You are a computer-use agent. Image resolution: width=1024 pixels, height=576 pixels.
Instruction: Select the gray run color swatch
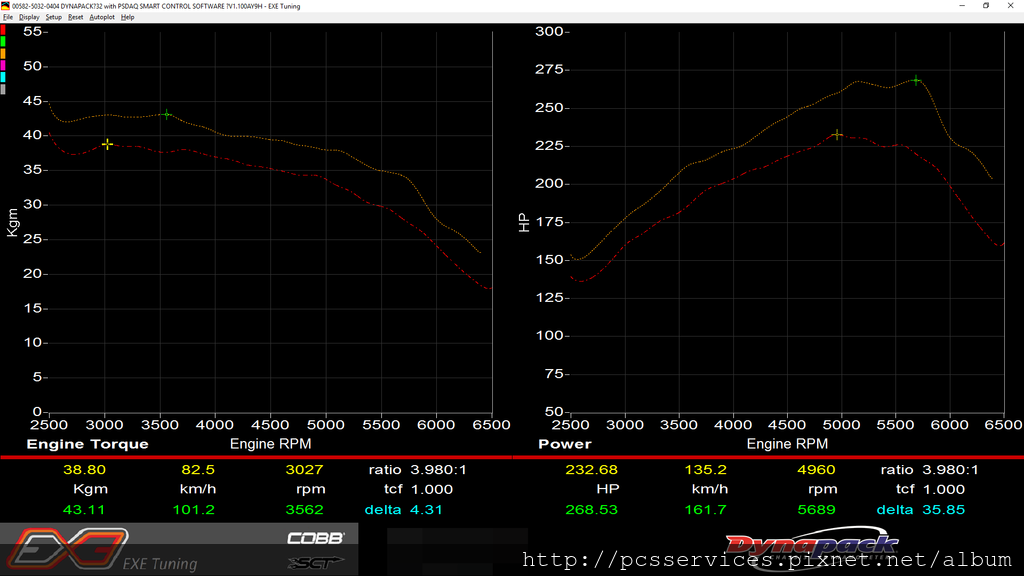pyautogui.click(x=3, y=89)
